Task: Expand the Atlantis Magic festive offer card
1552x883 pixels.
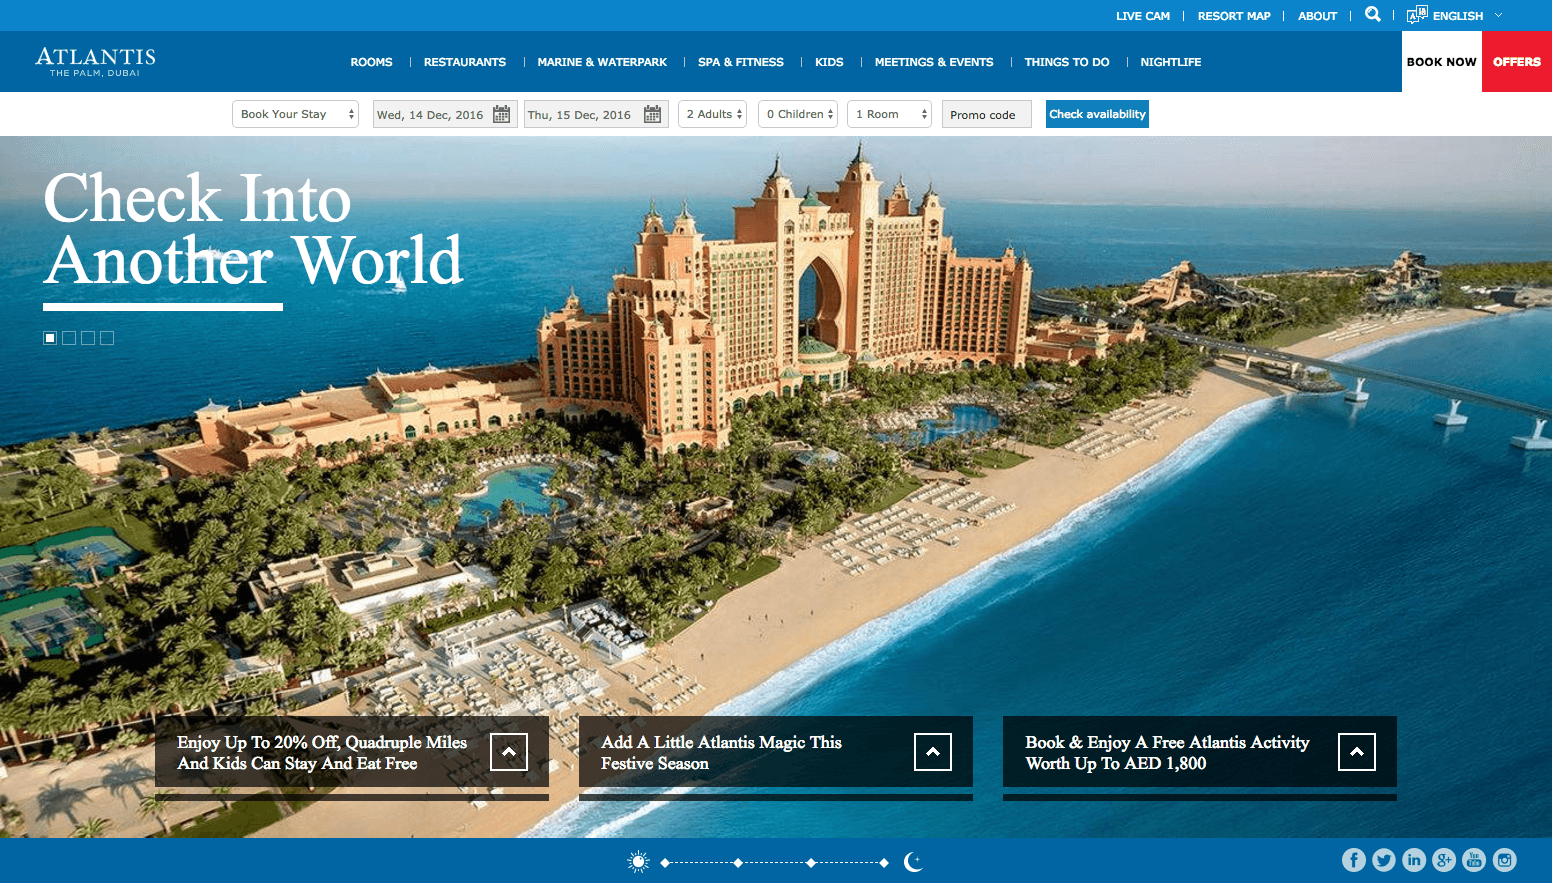Action: (x=932, y=751)
